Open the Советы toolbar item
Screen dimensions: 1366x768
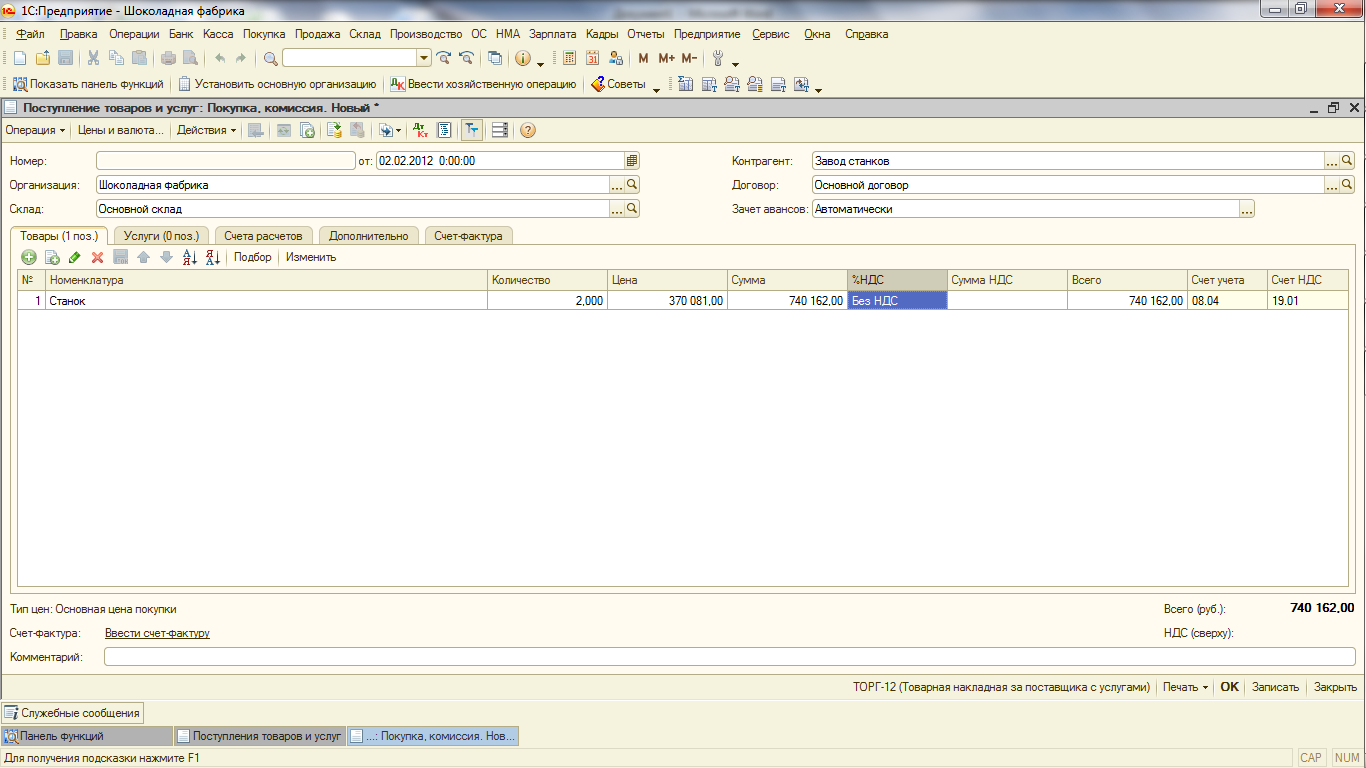tap(618, 85)
